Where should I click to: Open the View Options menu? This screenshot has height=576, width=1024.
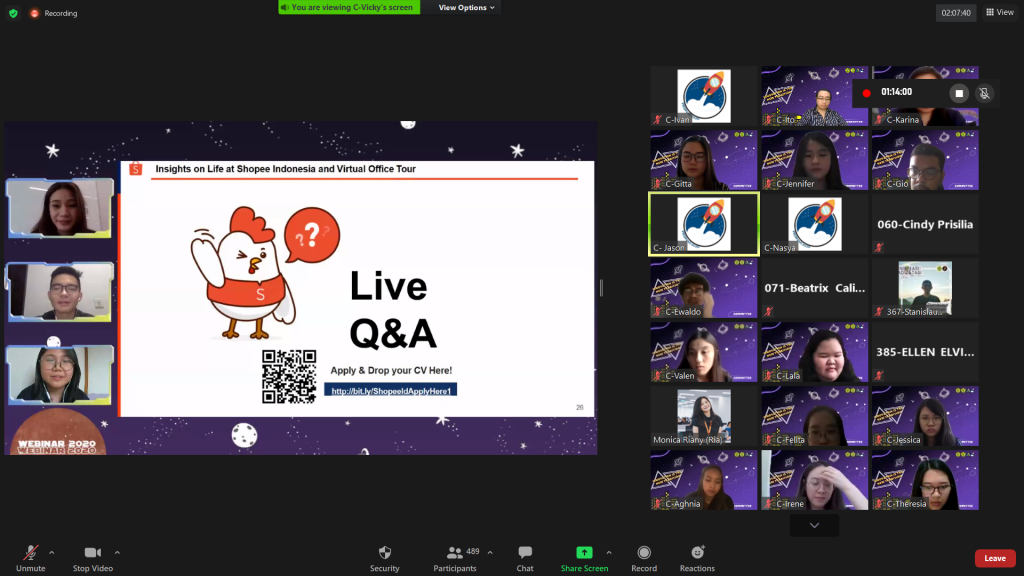pos(466,8)
